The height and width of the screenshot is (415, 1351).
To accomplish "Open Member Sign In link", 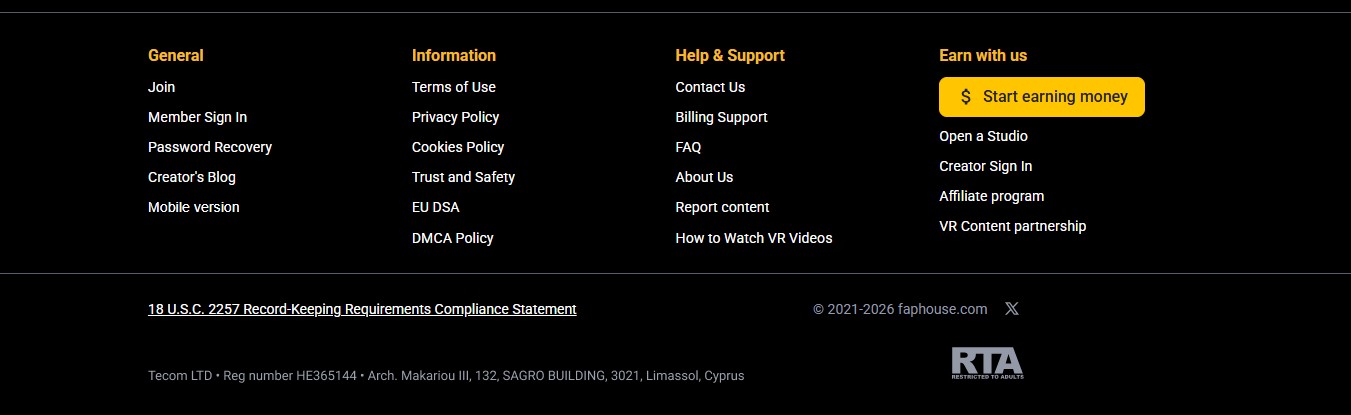I will 197,117.
